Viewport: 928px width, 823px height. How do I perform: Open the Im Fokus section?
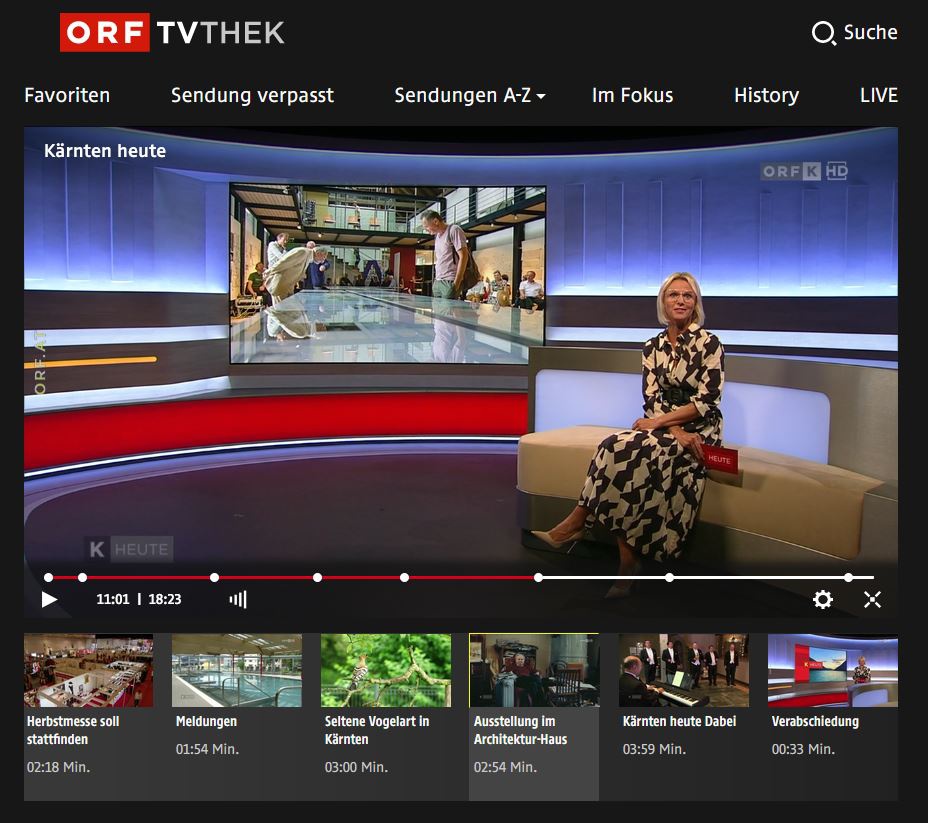(632, 95)
